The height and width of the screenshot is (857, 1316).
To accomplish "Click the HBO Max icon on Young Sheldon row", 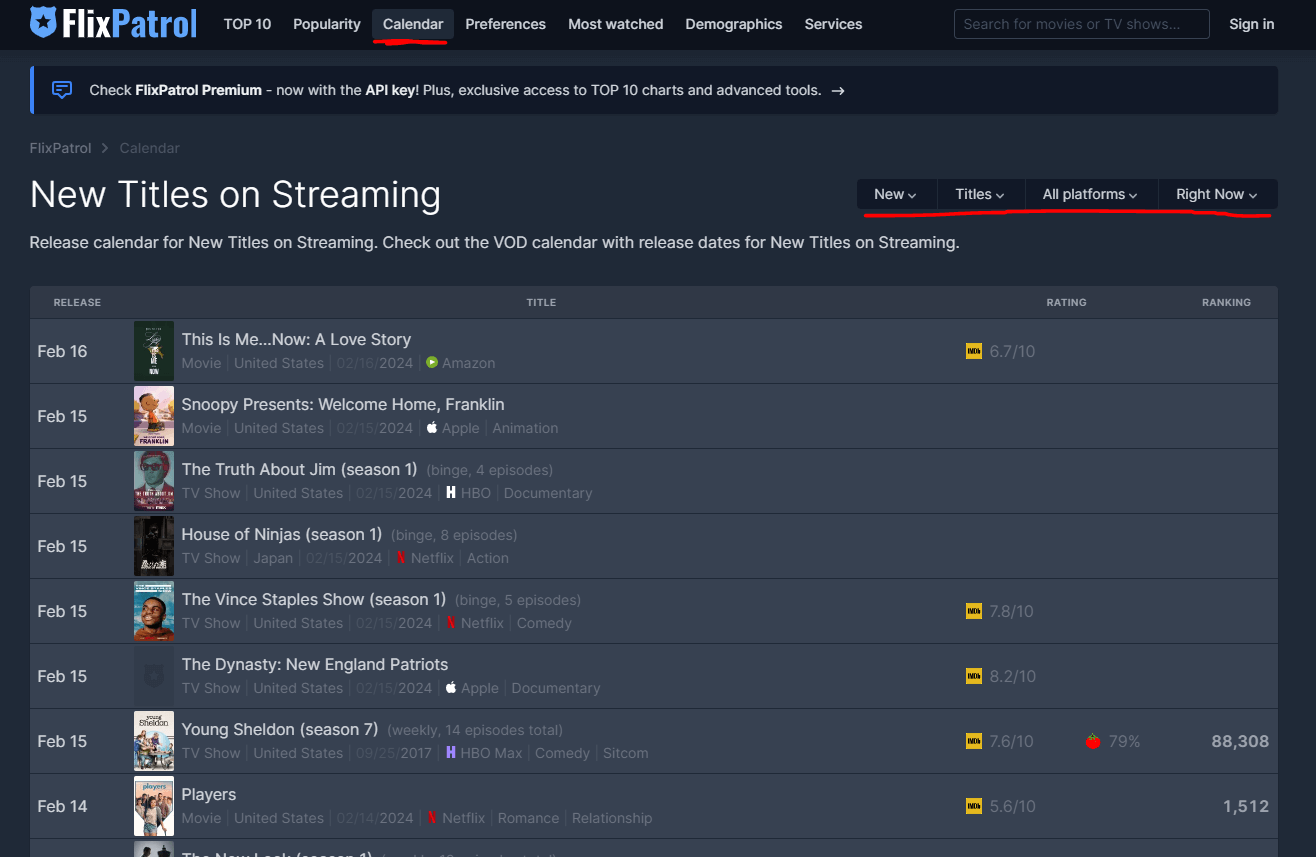I will pos(451,753).
